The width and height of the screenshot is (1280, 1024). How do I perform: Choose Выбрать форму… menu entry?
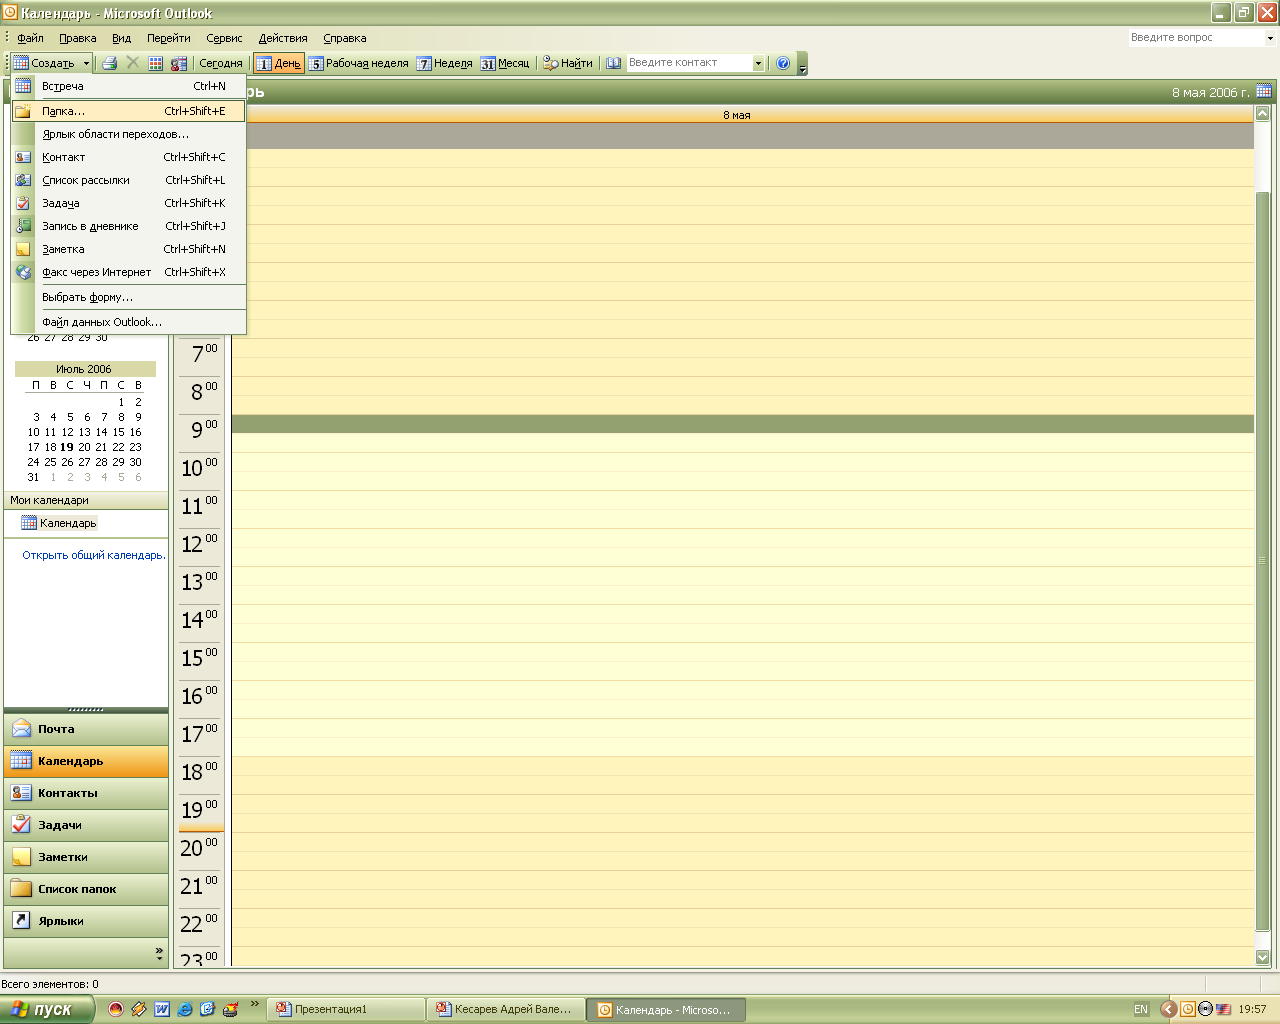click(x=128, y=297)
